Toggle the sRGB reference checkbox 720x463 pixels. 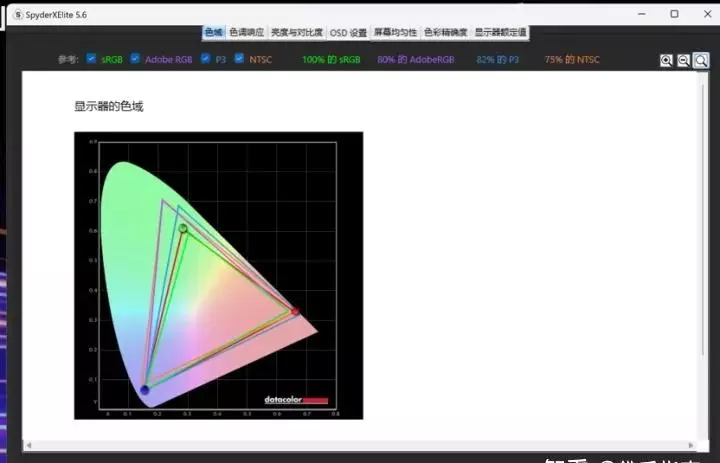[92, 59]
